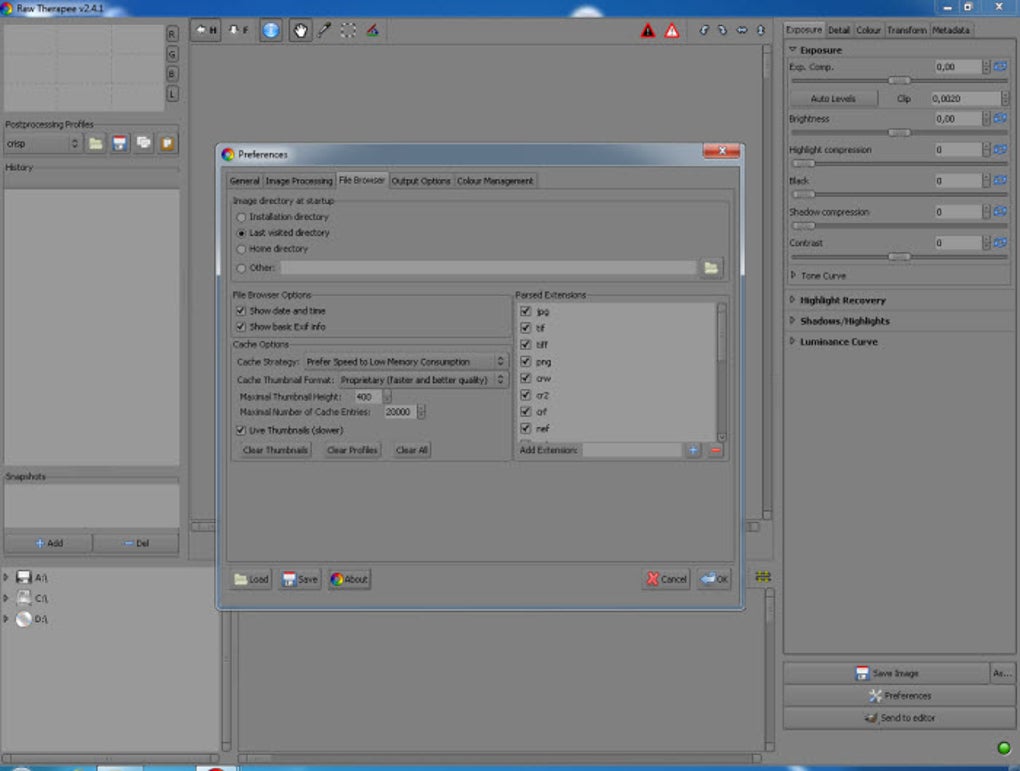Click OK to confirm preferences
Viewport: 1020px width, 771px height.
[714, 579]
